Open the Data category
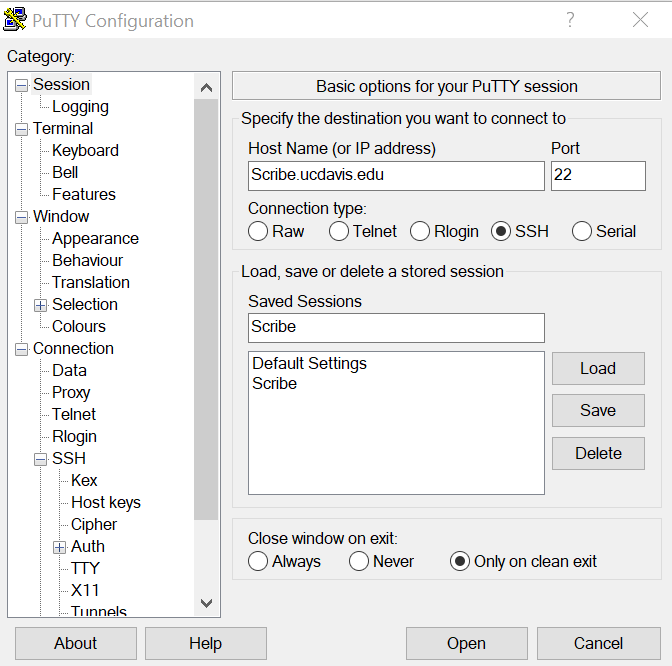The image size is (672, 666). click(x=69, y=370)
